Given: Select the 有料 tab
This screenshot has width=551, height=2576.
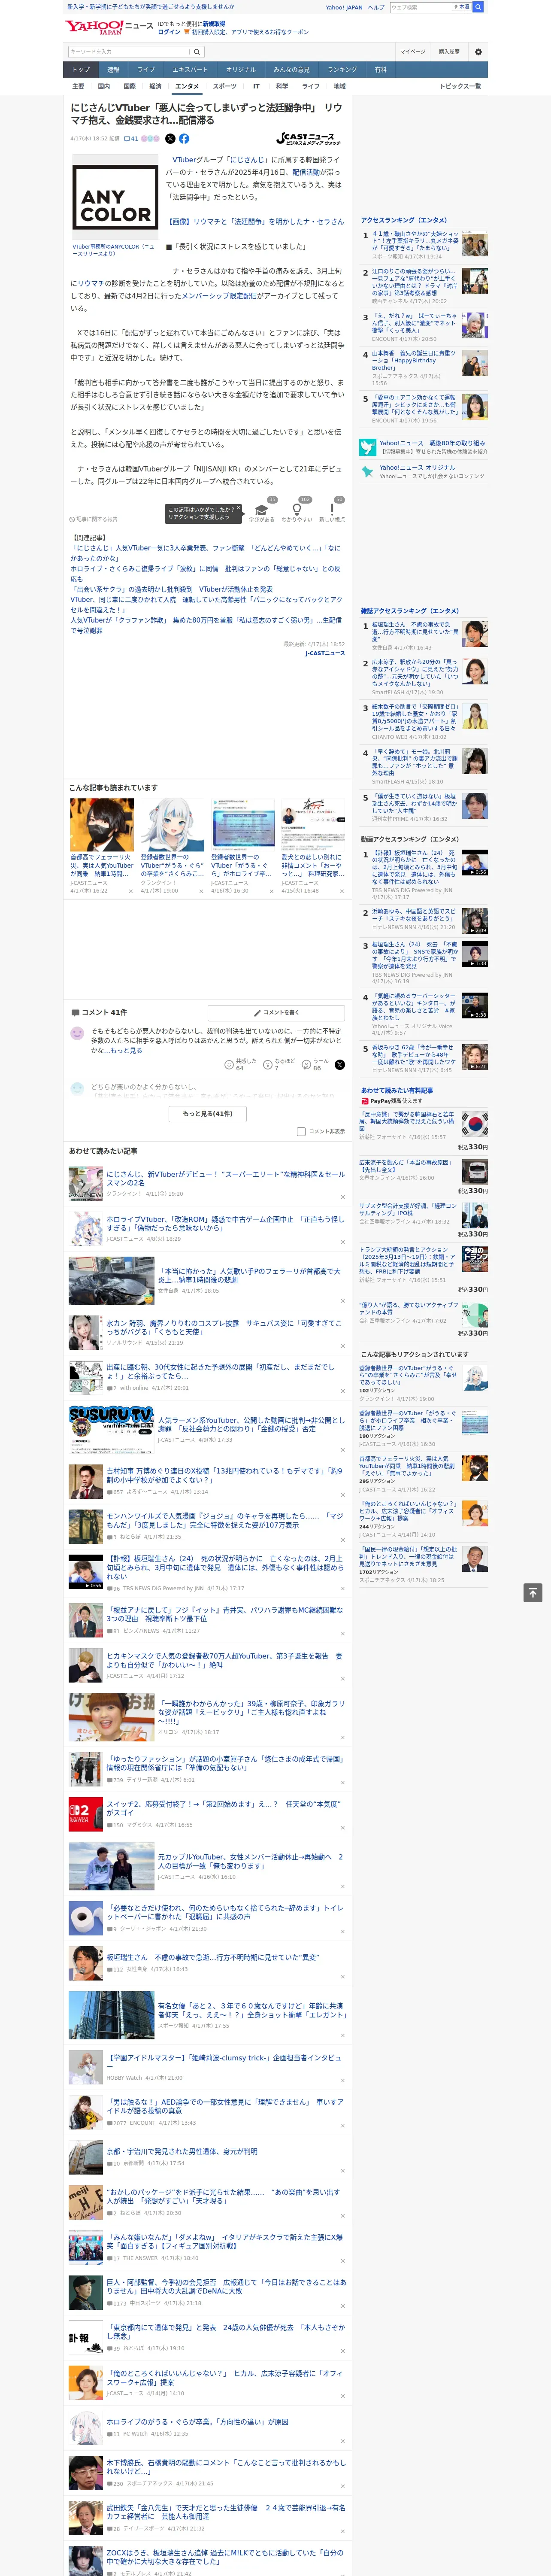Looking at the screenshot, I should click(x=380, y=70).
